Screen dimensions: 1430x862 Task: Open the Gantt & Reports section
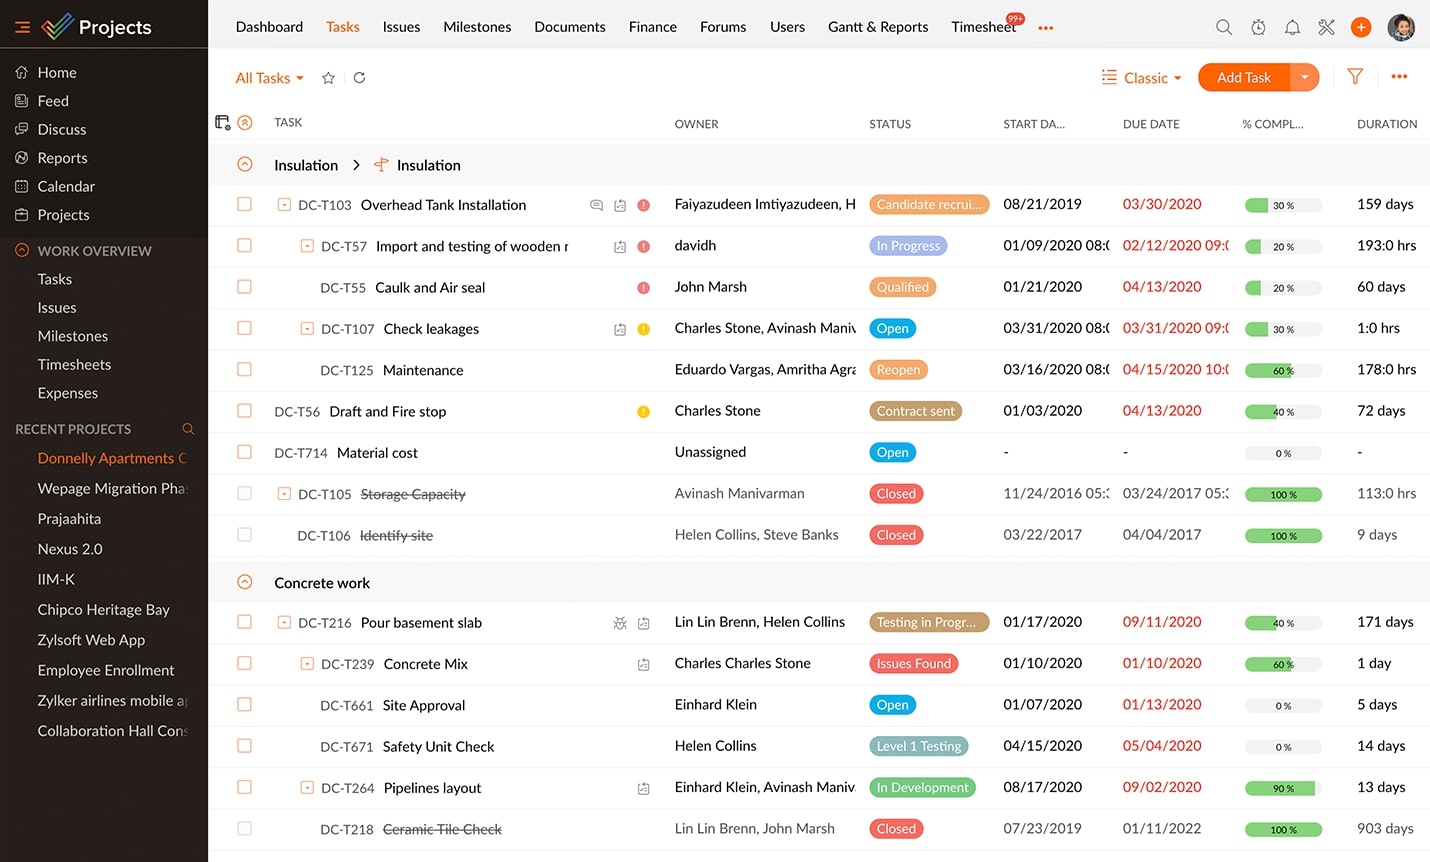877,27
